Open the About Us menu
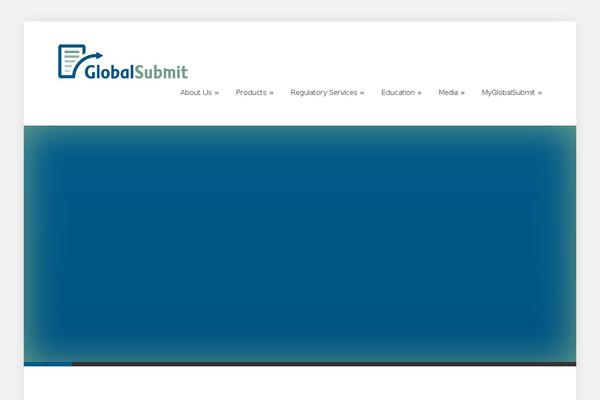600x400 pixels. pyautogui.click(x=199, y=93)
